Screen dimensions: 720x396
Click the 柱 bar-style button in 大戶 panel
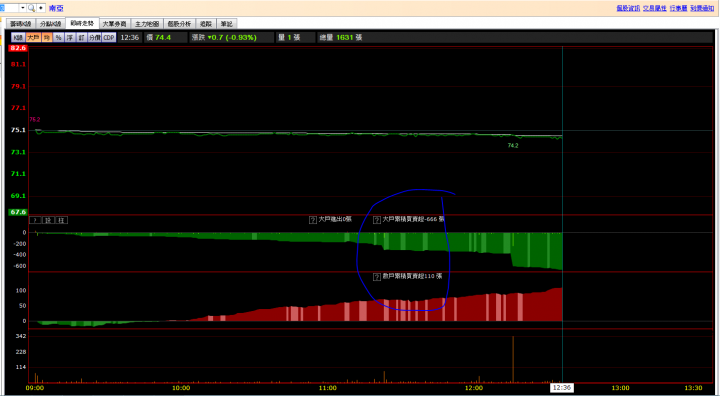pos(61,221)
